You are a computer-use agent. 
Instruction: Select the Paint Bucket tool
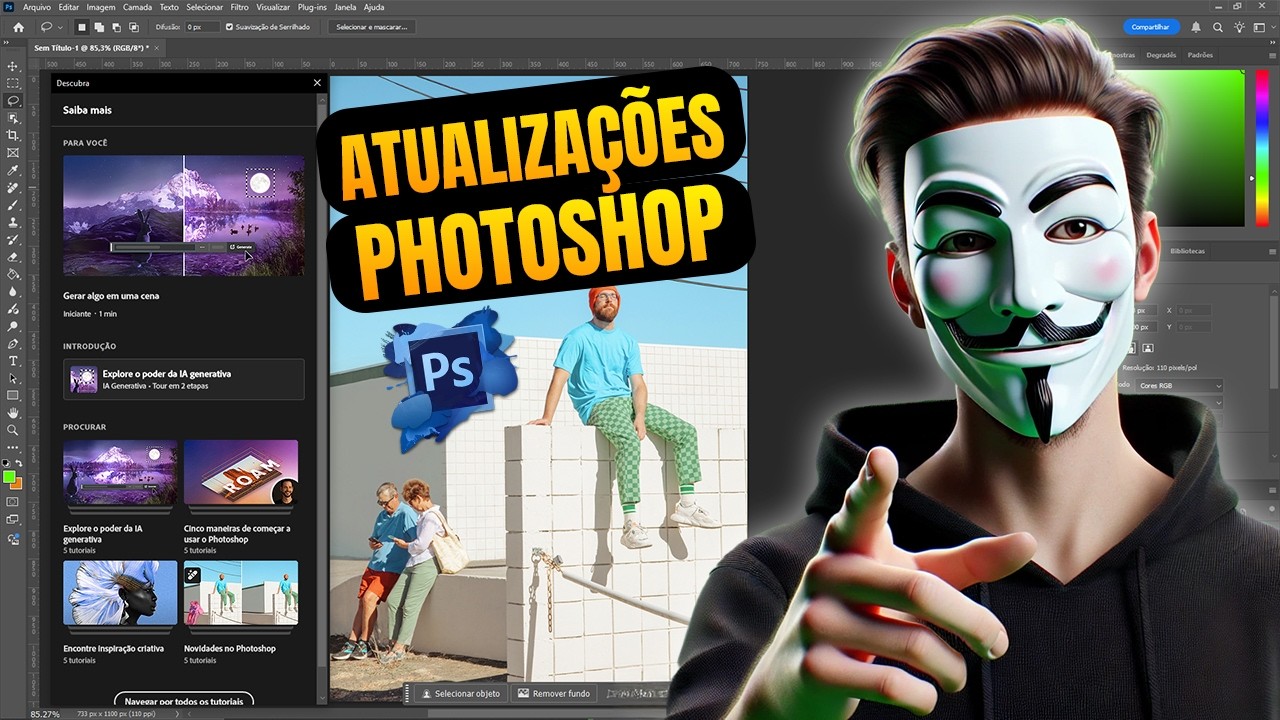pyautogui.click(x=13, y=274)
